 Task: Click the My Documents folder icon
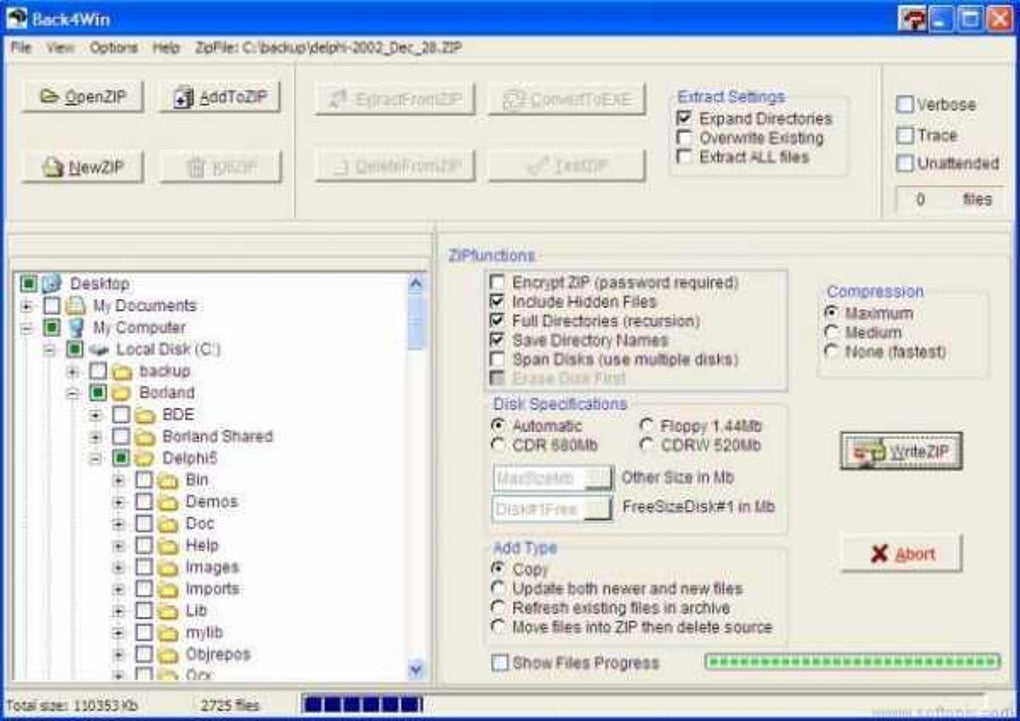pos(75,305)
